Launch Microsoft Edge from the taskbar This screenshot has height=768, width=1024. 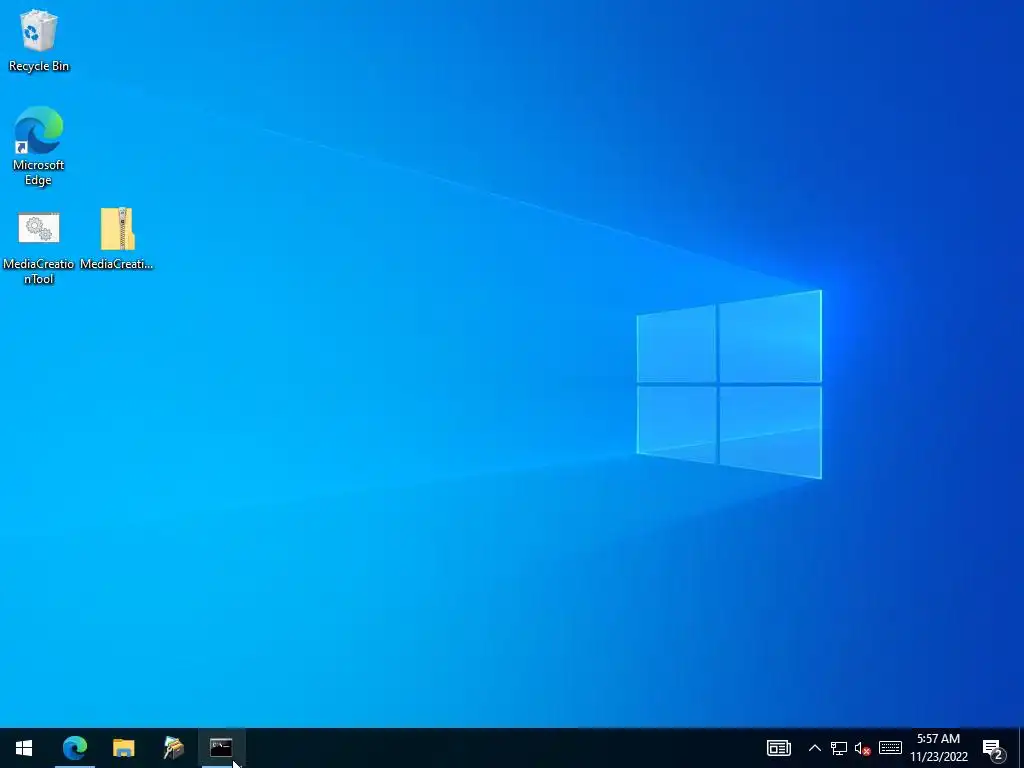coord(74,748)
